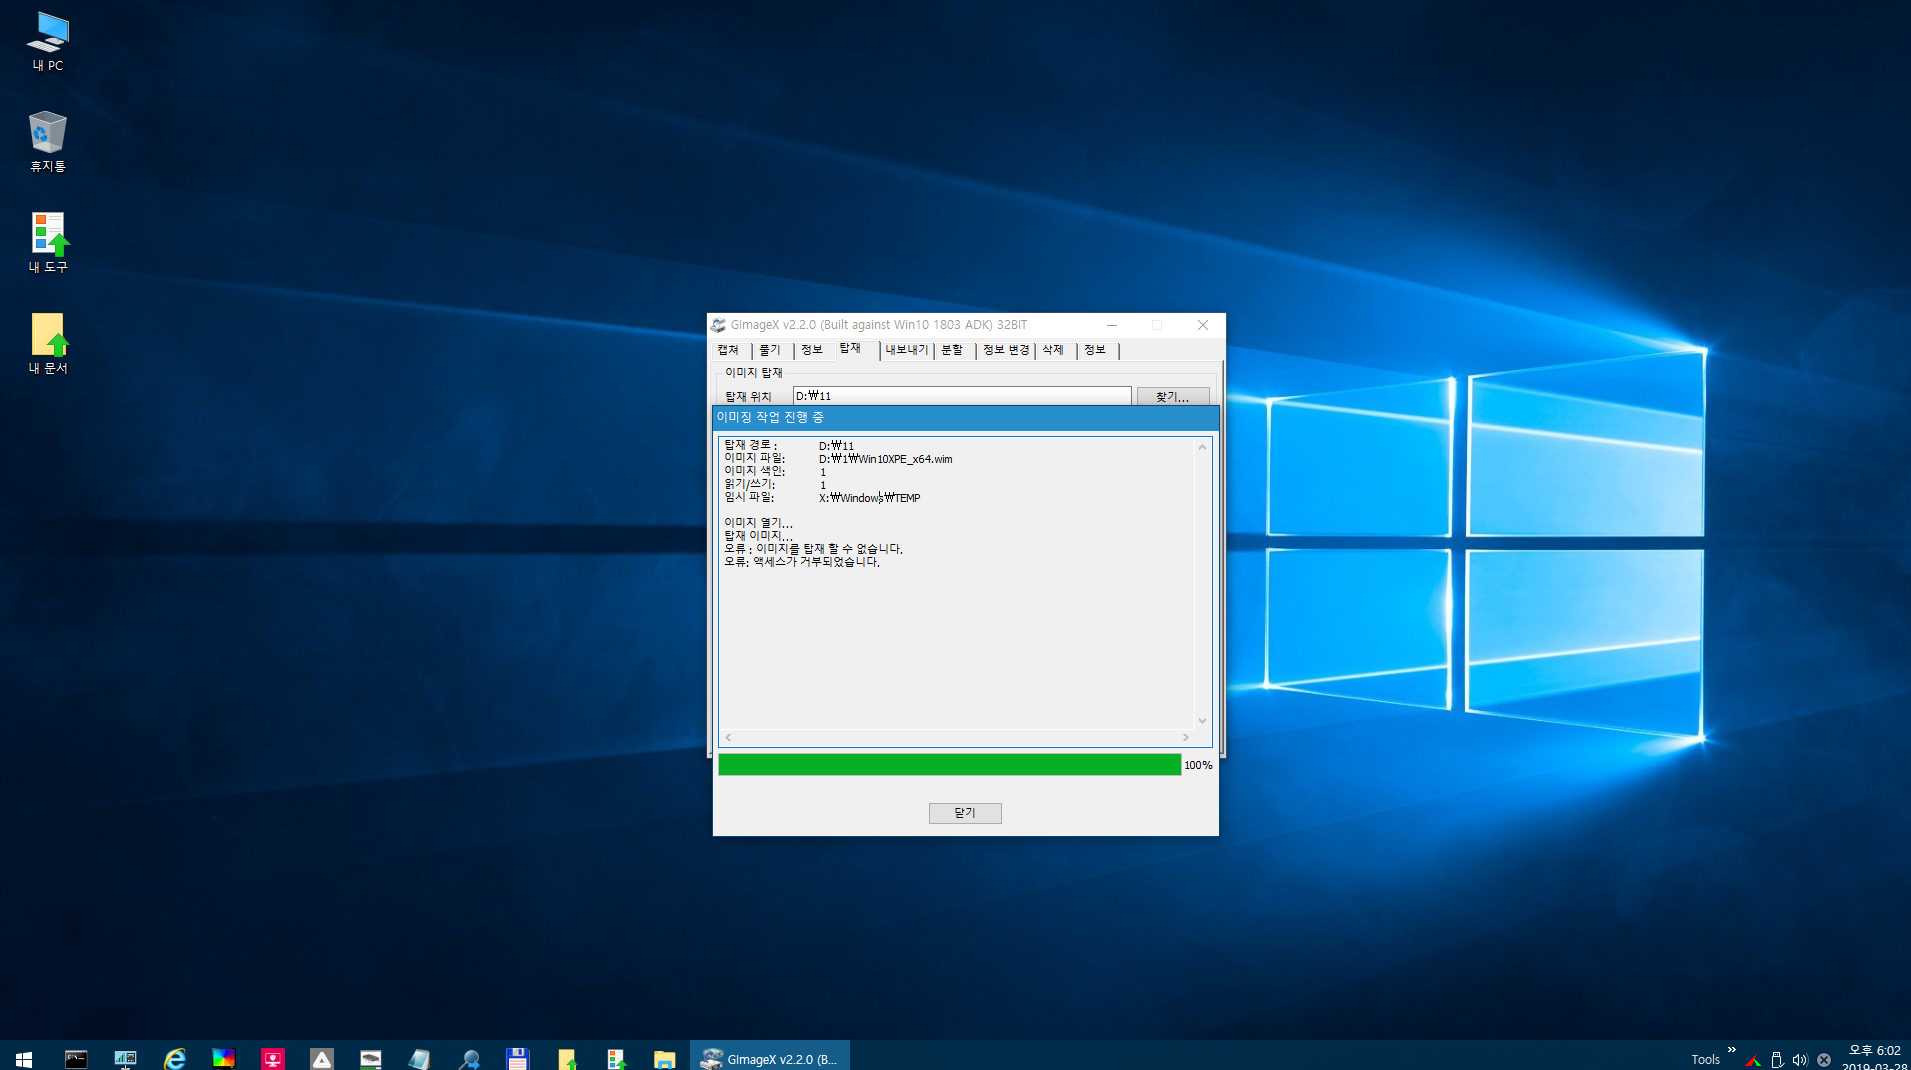
Task: Open File Explorer from the taskbar
Action: coord(664,1058)
